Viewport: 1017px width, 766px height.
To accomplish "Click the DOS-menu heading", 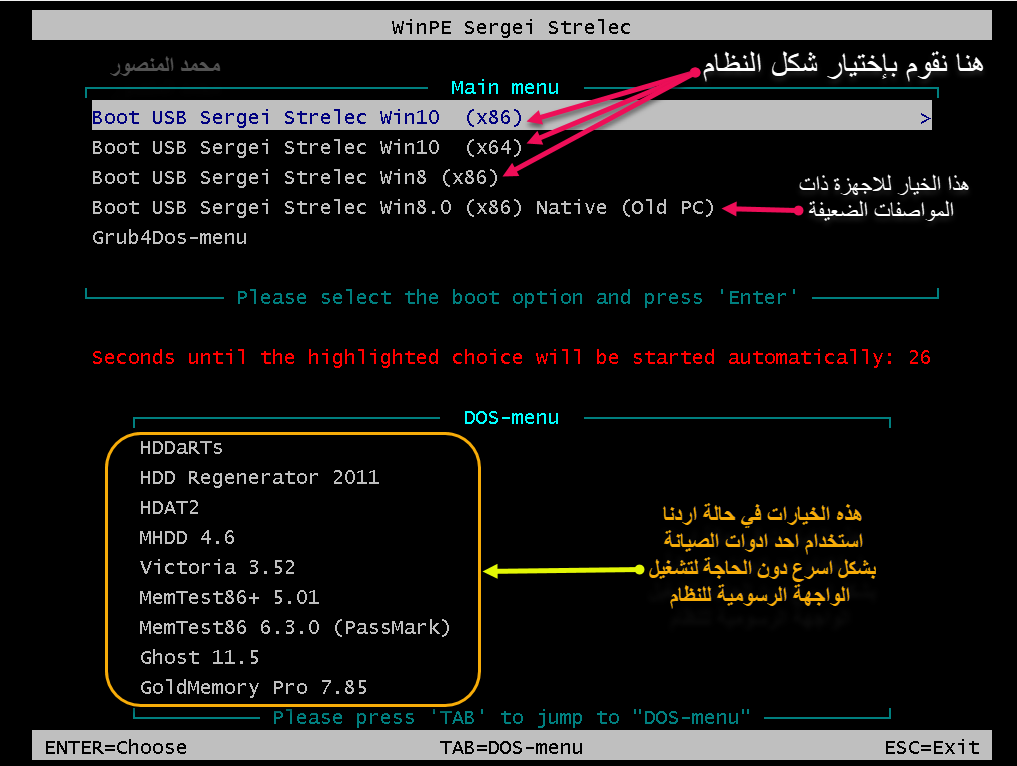I will point(511,417).
